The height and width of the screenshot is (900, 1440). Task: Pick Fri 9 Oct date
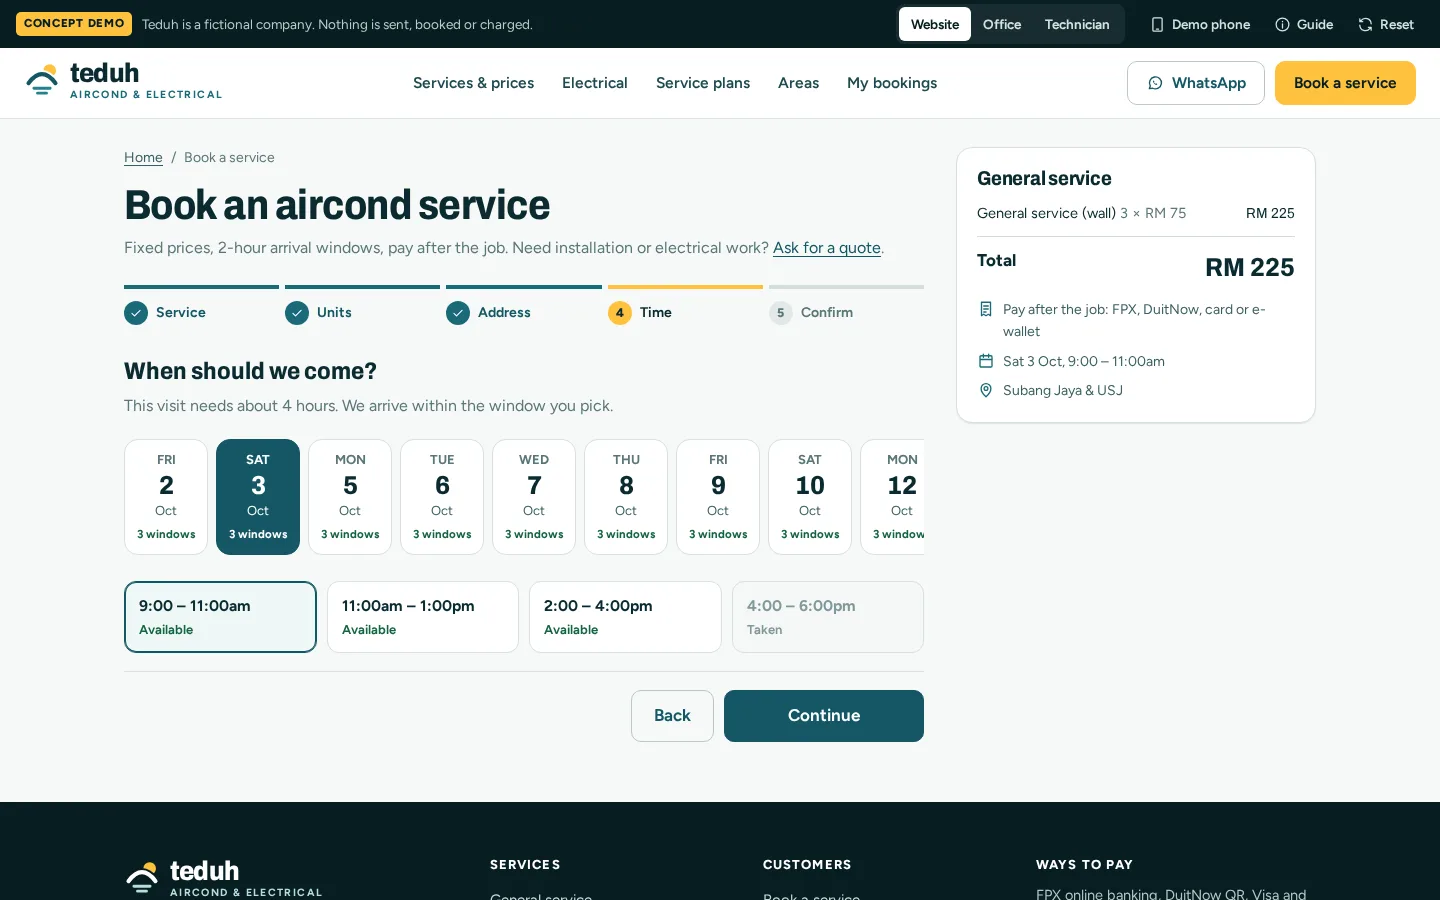coord(718,497)
